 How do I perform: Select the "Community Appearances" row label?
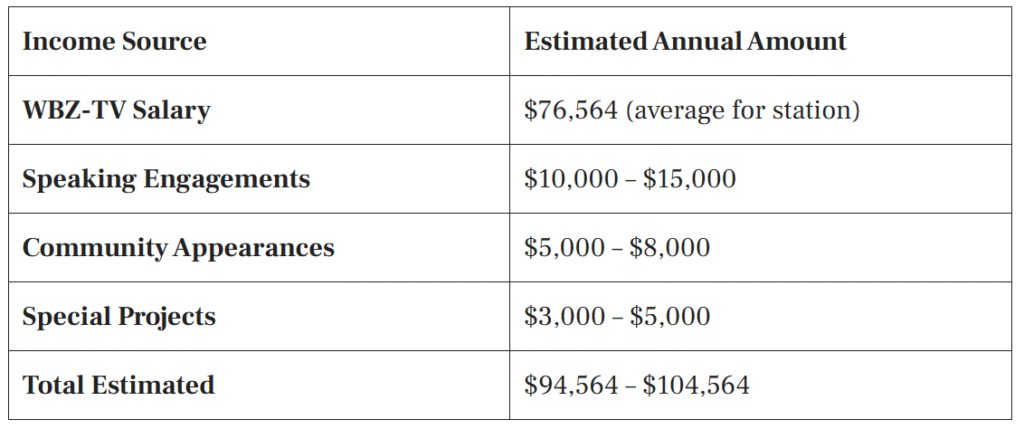click(x=178, y=248)
